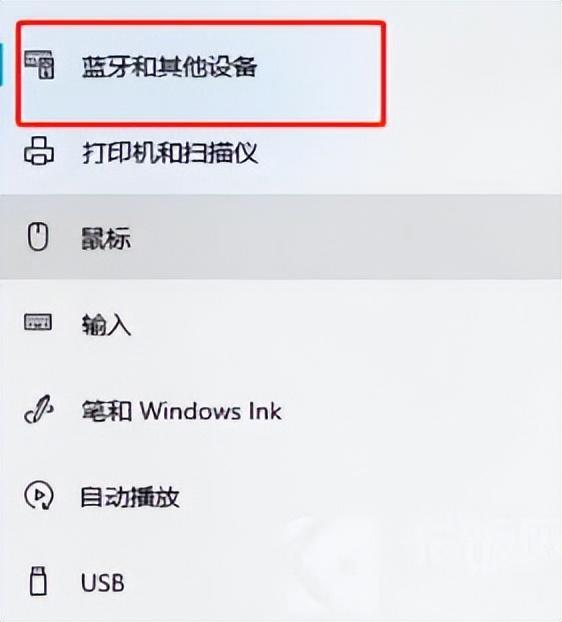562x622 pixels.
Task: Choose the 自动播放 entry
Action: 130,496
